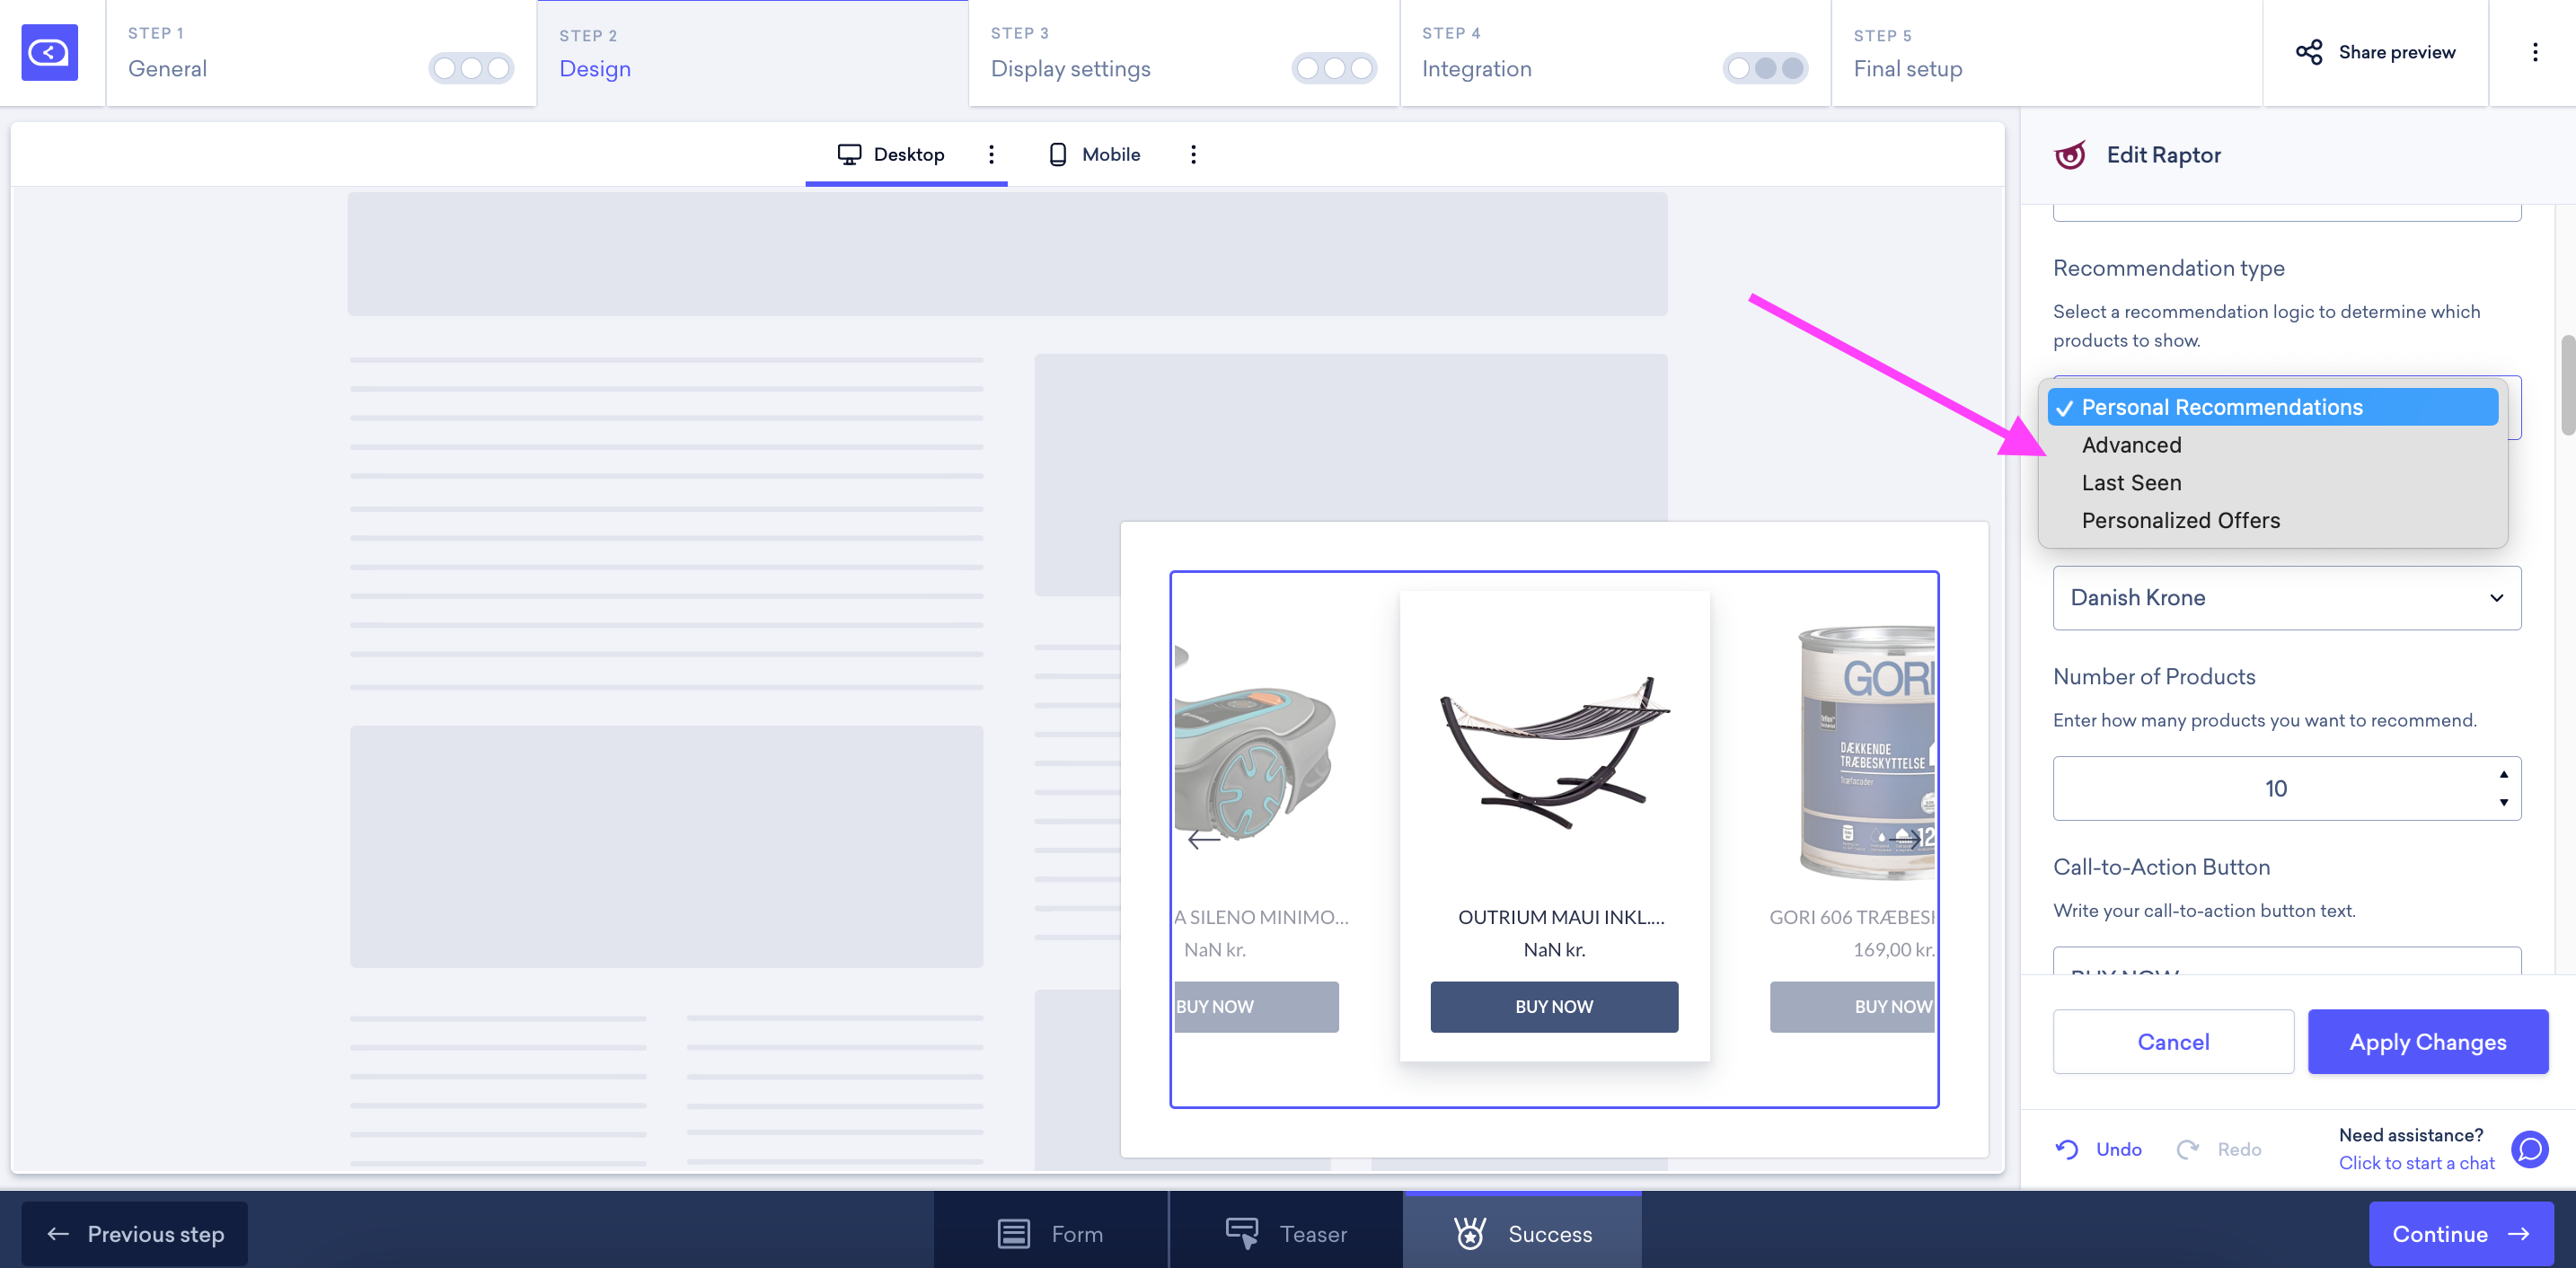Go to Step 4 Integration
Image resolution: width=2576 pixels, height=1268 pixels.
coord(1615,53)
